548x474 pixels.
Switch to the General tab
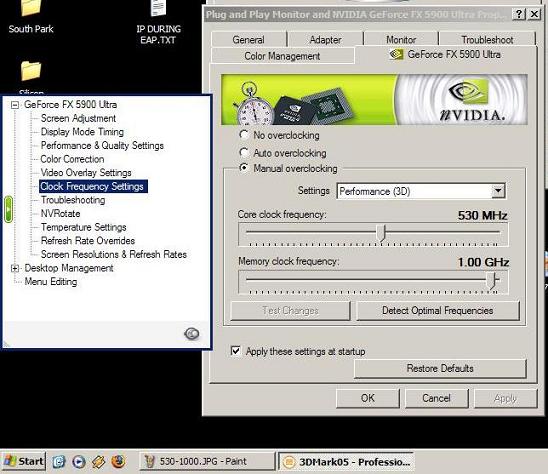tap(248, 40)
